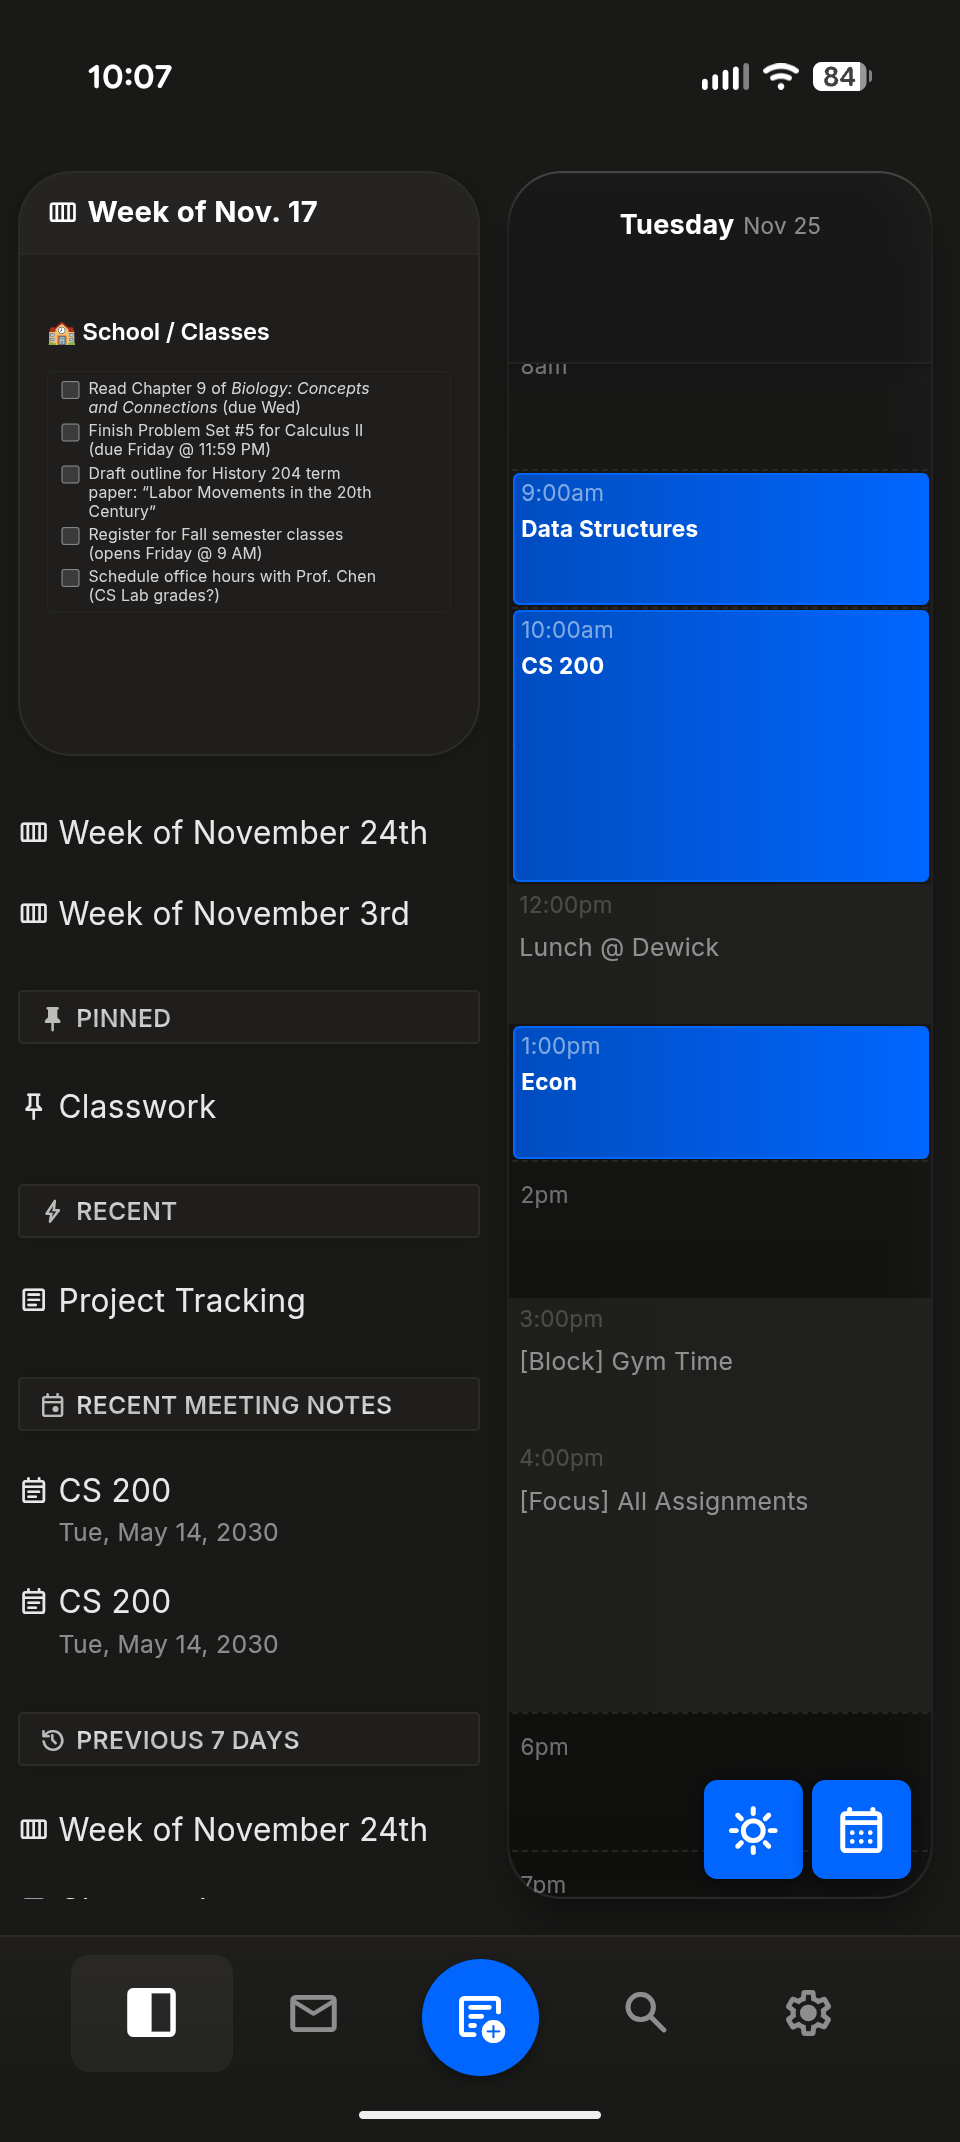960x2142 pixels.
Task: Collapse the RECENT MEETING NOTES section
Action: coord(248,1404)
